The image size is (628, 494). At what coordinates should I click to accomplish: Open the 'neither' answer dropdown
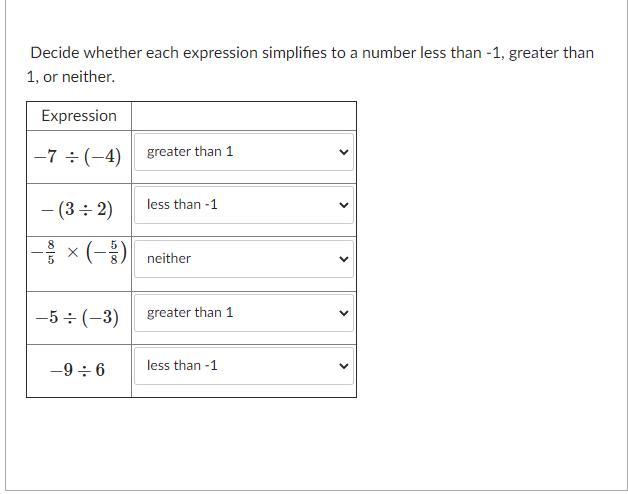243,258
